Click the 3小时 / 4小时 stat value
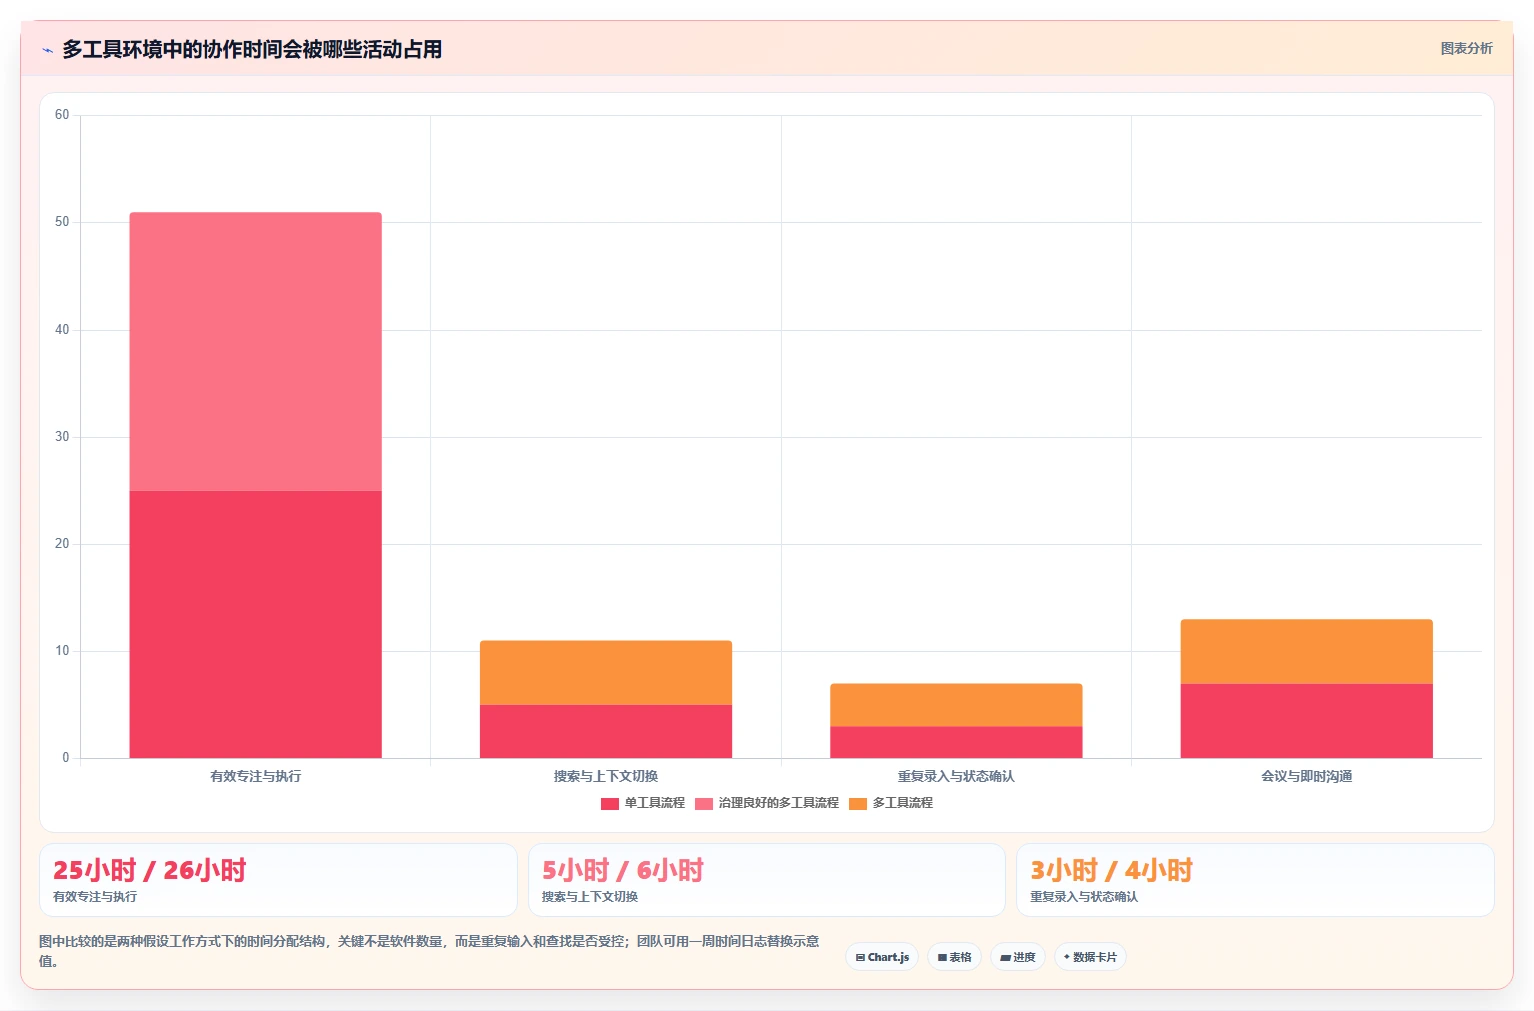 [1111, 870]
